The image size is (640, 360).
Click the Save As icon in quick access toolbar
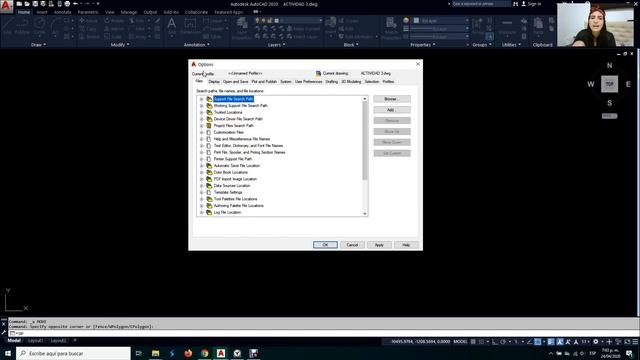tap(43, 4)
